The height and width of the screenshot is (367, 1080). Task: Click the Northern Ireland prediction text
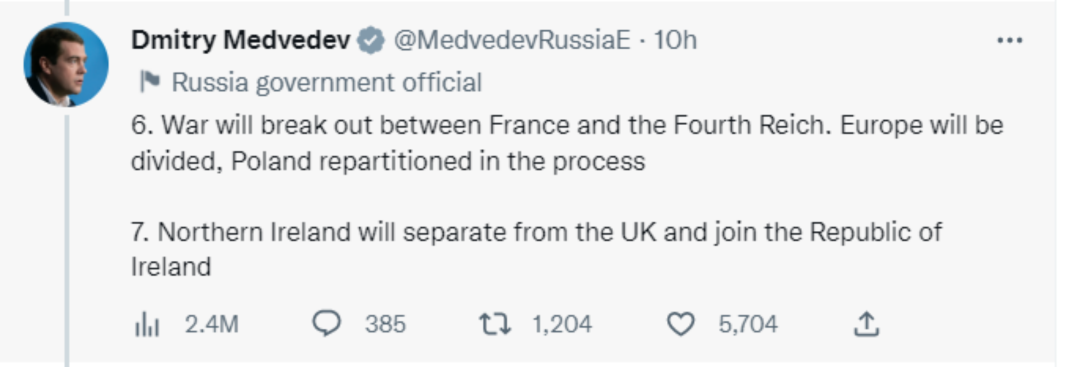(536, 249)
